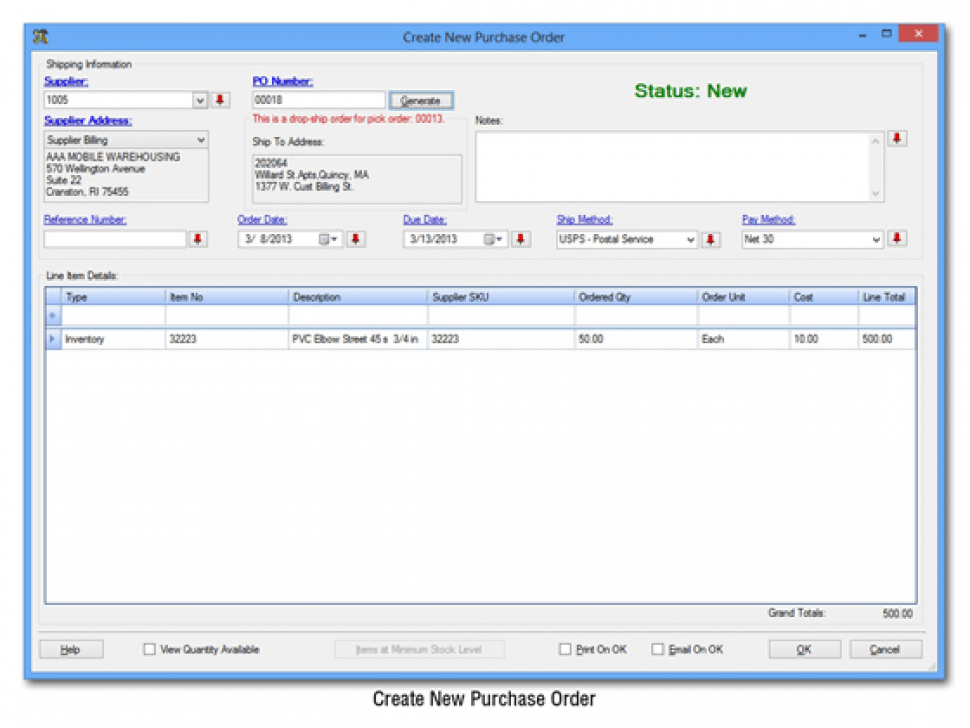Sort by the Supplier SKU column header

[x=501, y=298]
